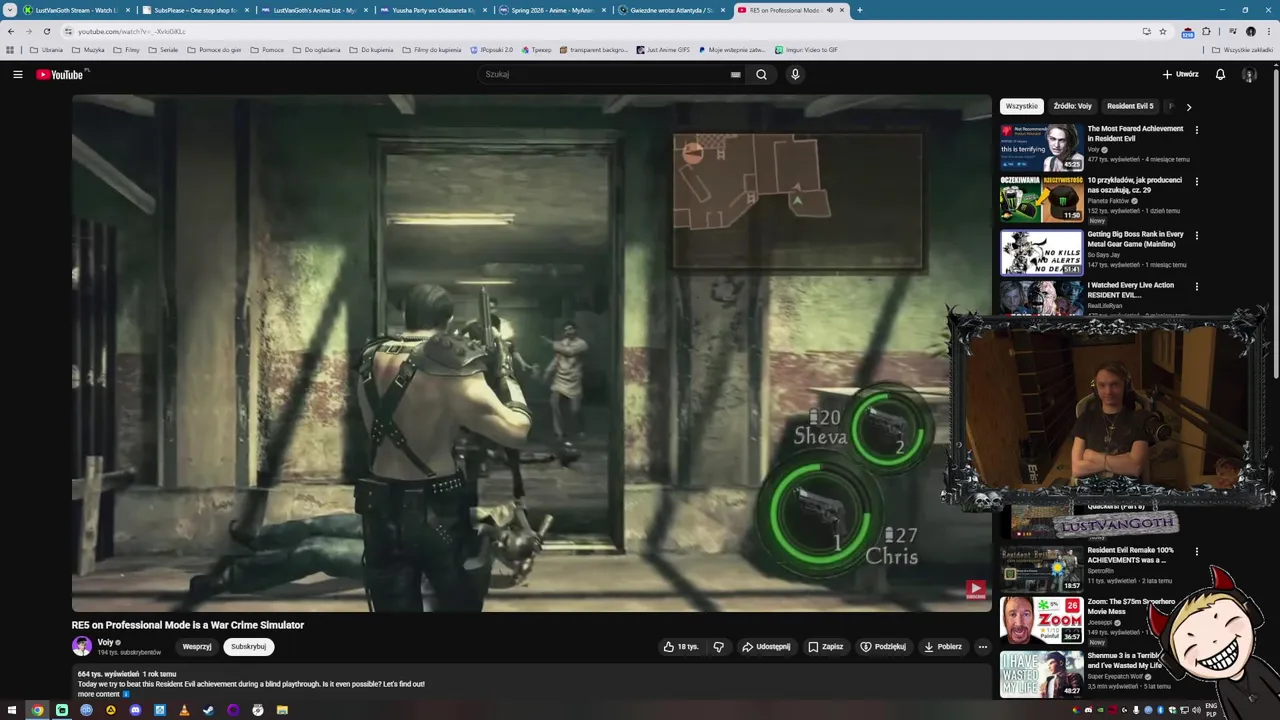Select the Źródło: Voiy chip
This screenshot has width=1280, height=720.
point(1072,106)
